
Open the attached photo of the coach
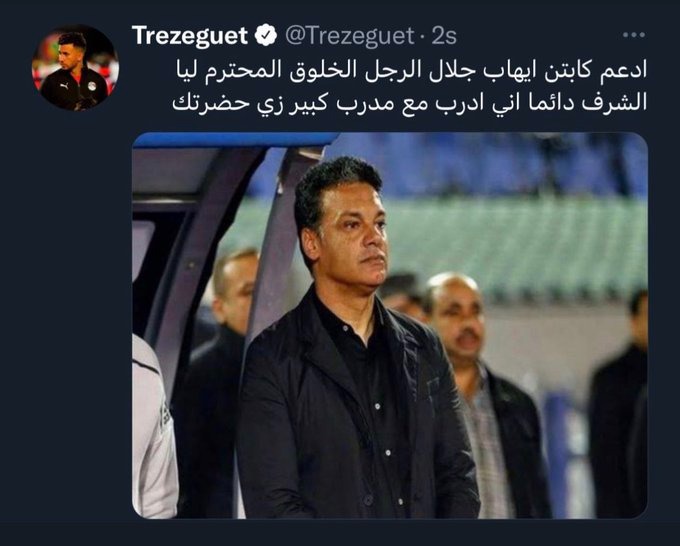click(x=390, y=325)
